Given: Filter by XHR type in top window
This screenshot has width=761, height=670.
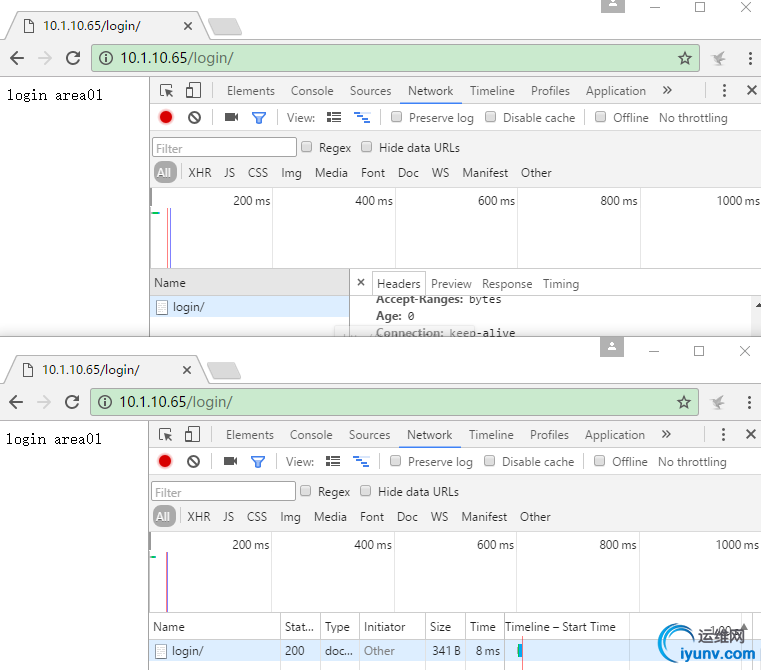Looking at the screenshot, I should [199, 173].
